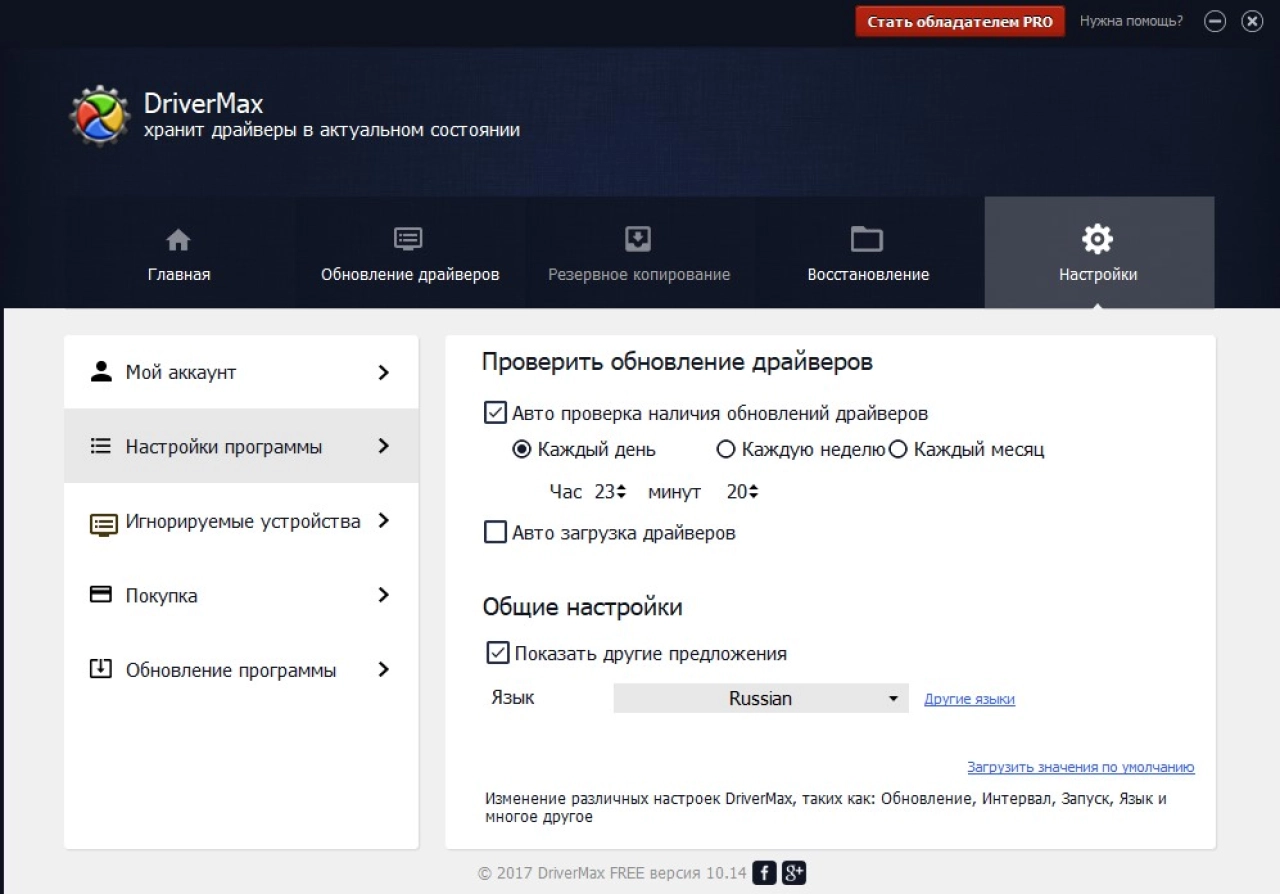
Task: Click the list icon beside Настройки программы
Action: tap(101, 446)
